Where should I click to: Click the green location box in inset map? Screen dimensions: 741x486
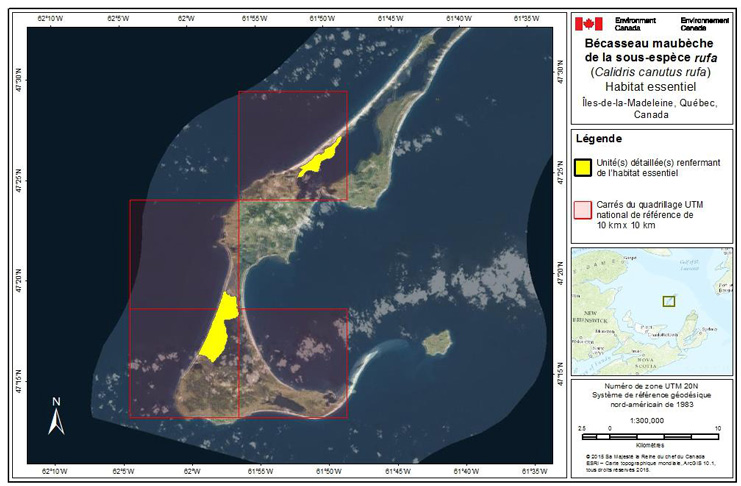(x=669, y=300)
